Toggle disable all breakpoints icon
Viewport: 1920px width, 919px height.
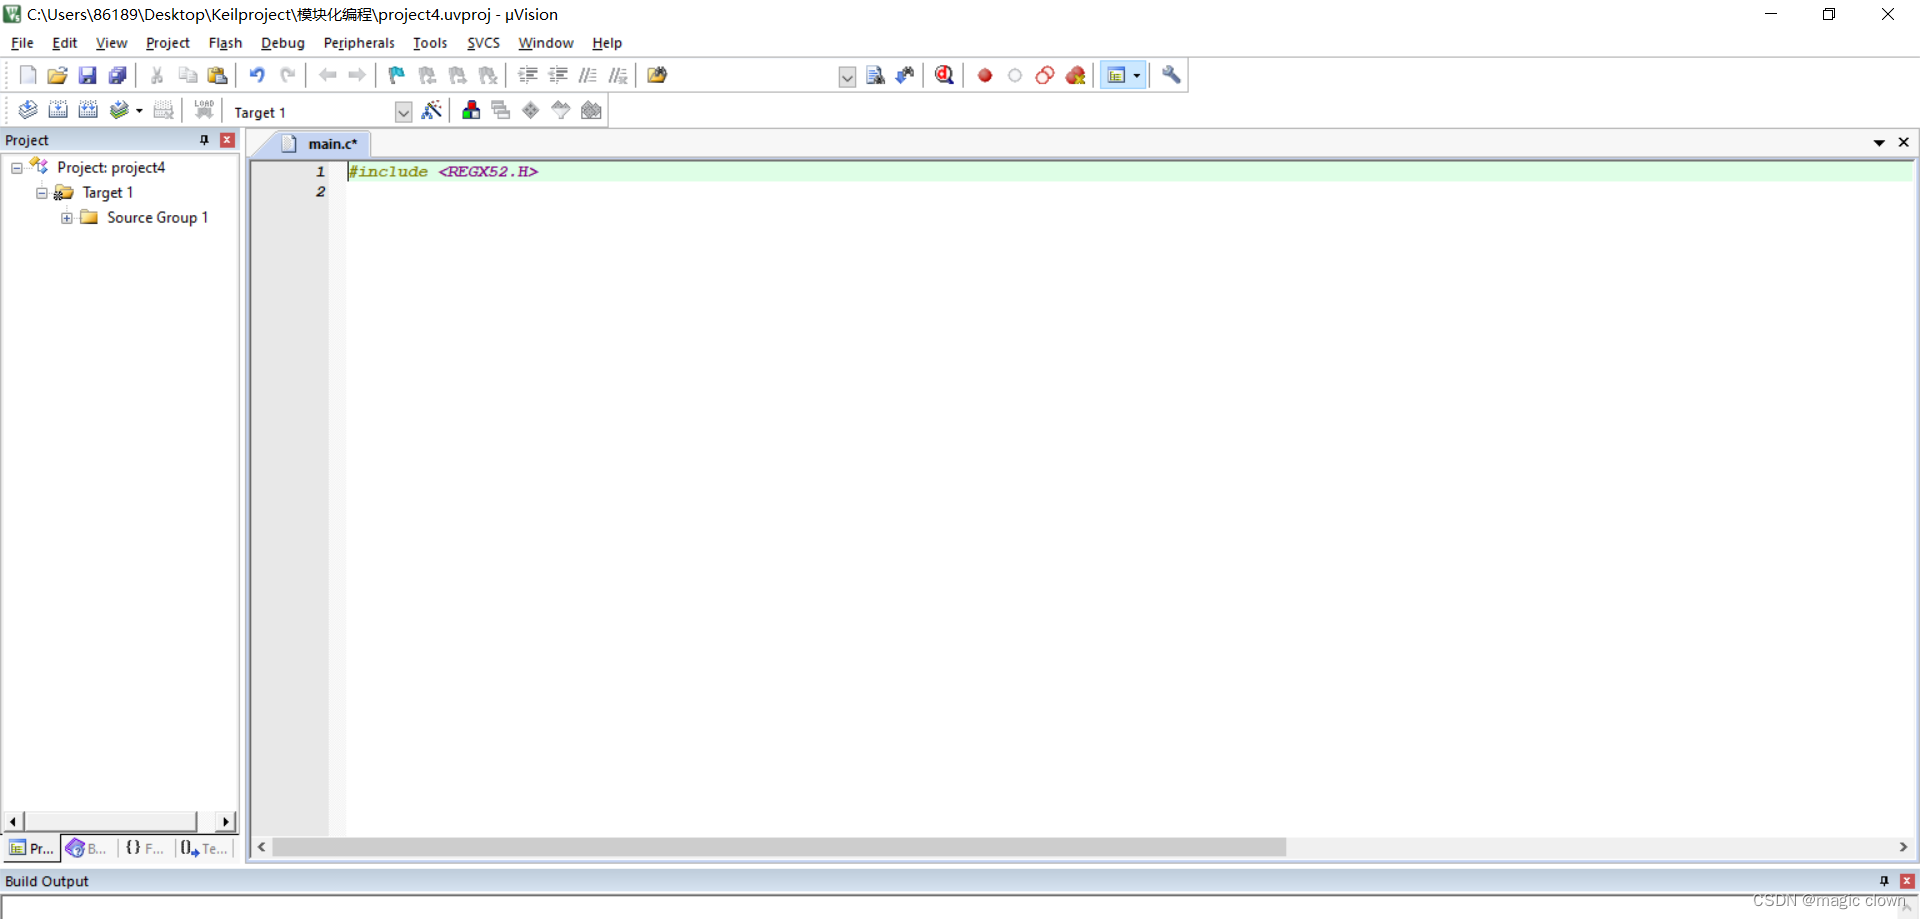point(1045,75)
